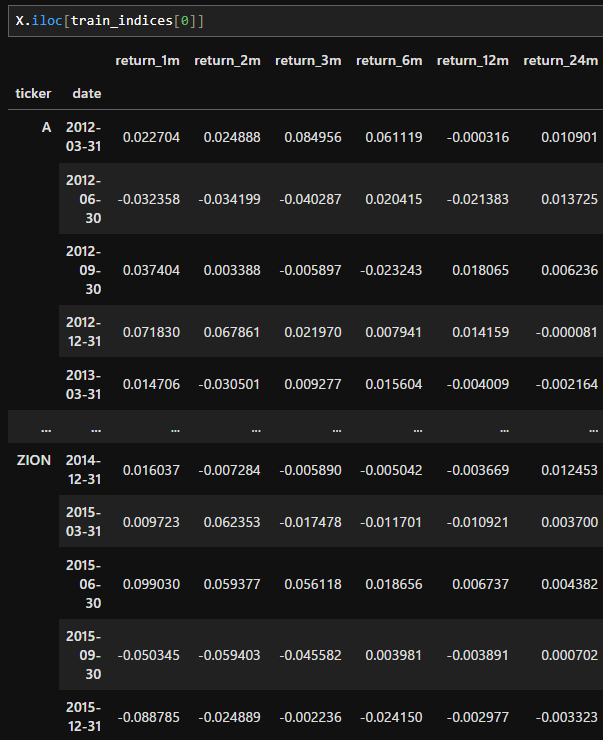Image resolution: width=603 pixels, height=740 pixels.
Task: Click the return_2m column header
Action: [227, 60]
